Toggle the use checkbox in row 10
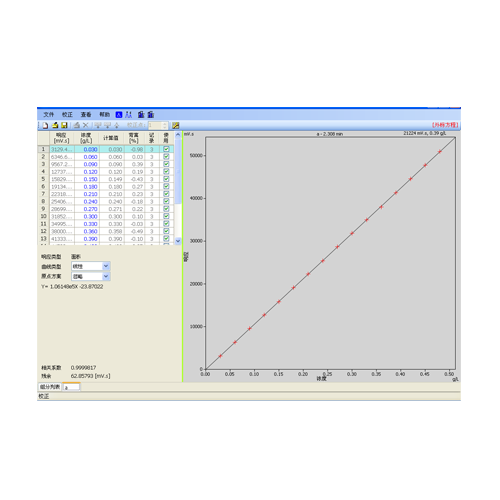This screenshot has width=500, height=500. [x=166, y=216]
